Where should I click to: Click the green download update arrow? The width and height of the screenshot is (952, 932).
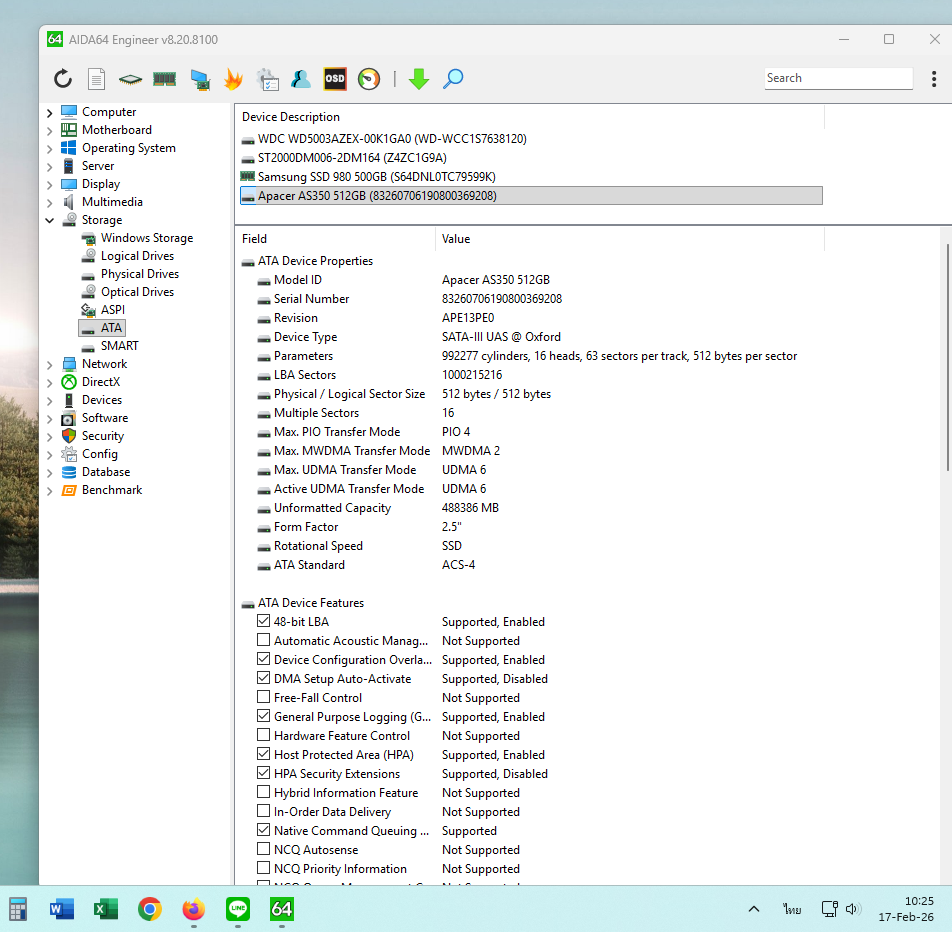click(x=419, y=79)
